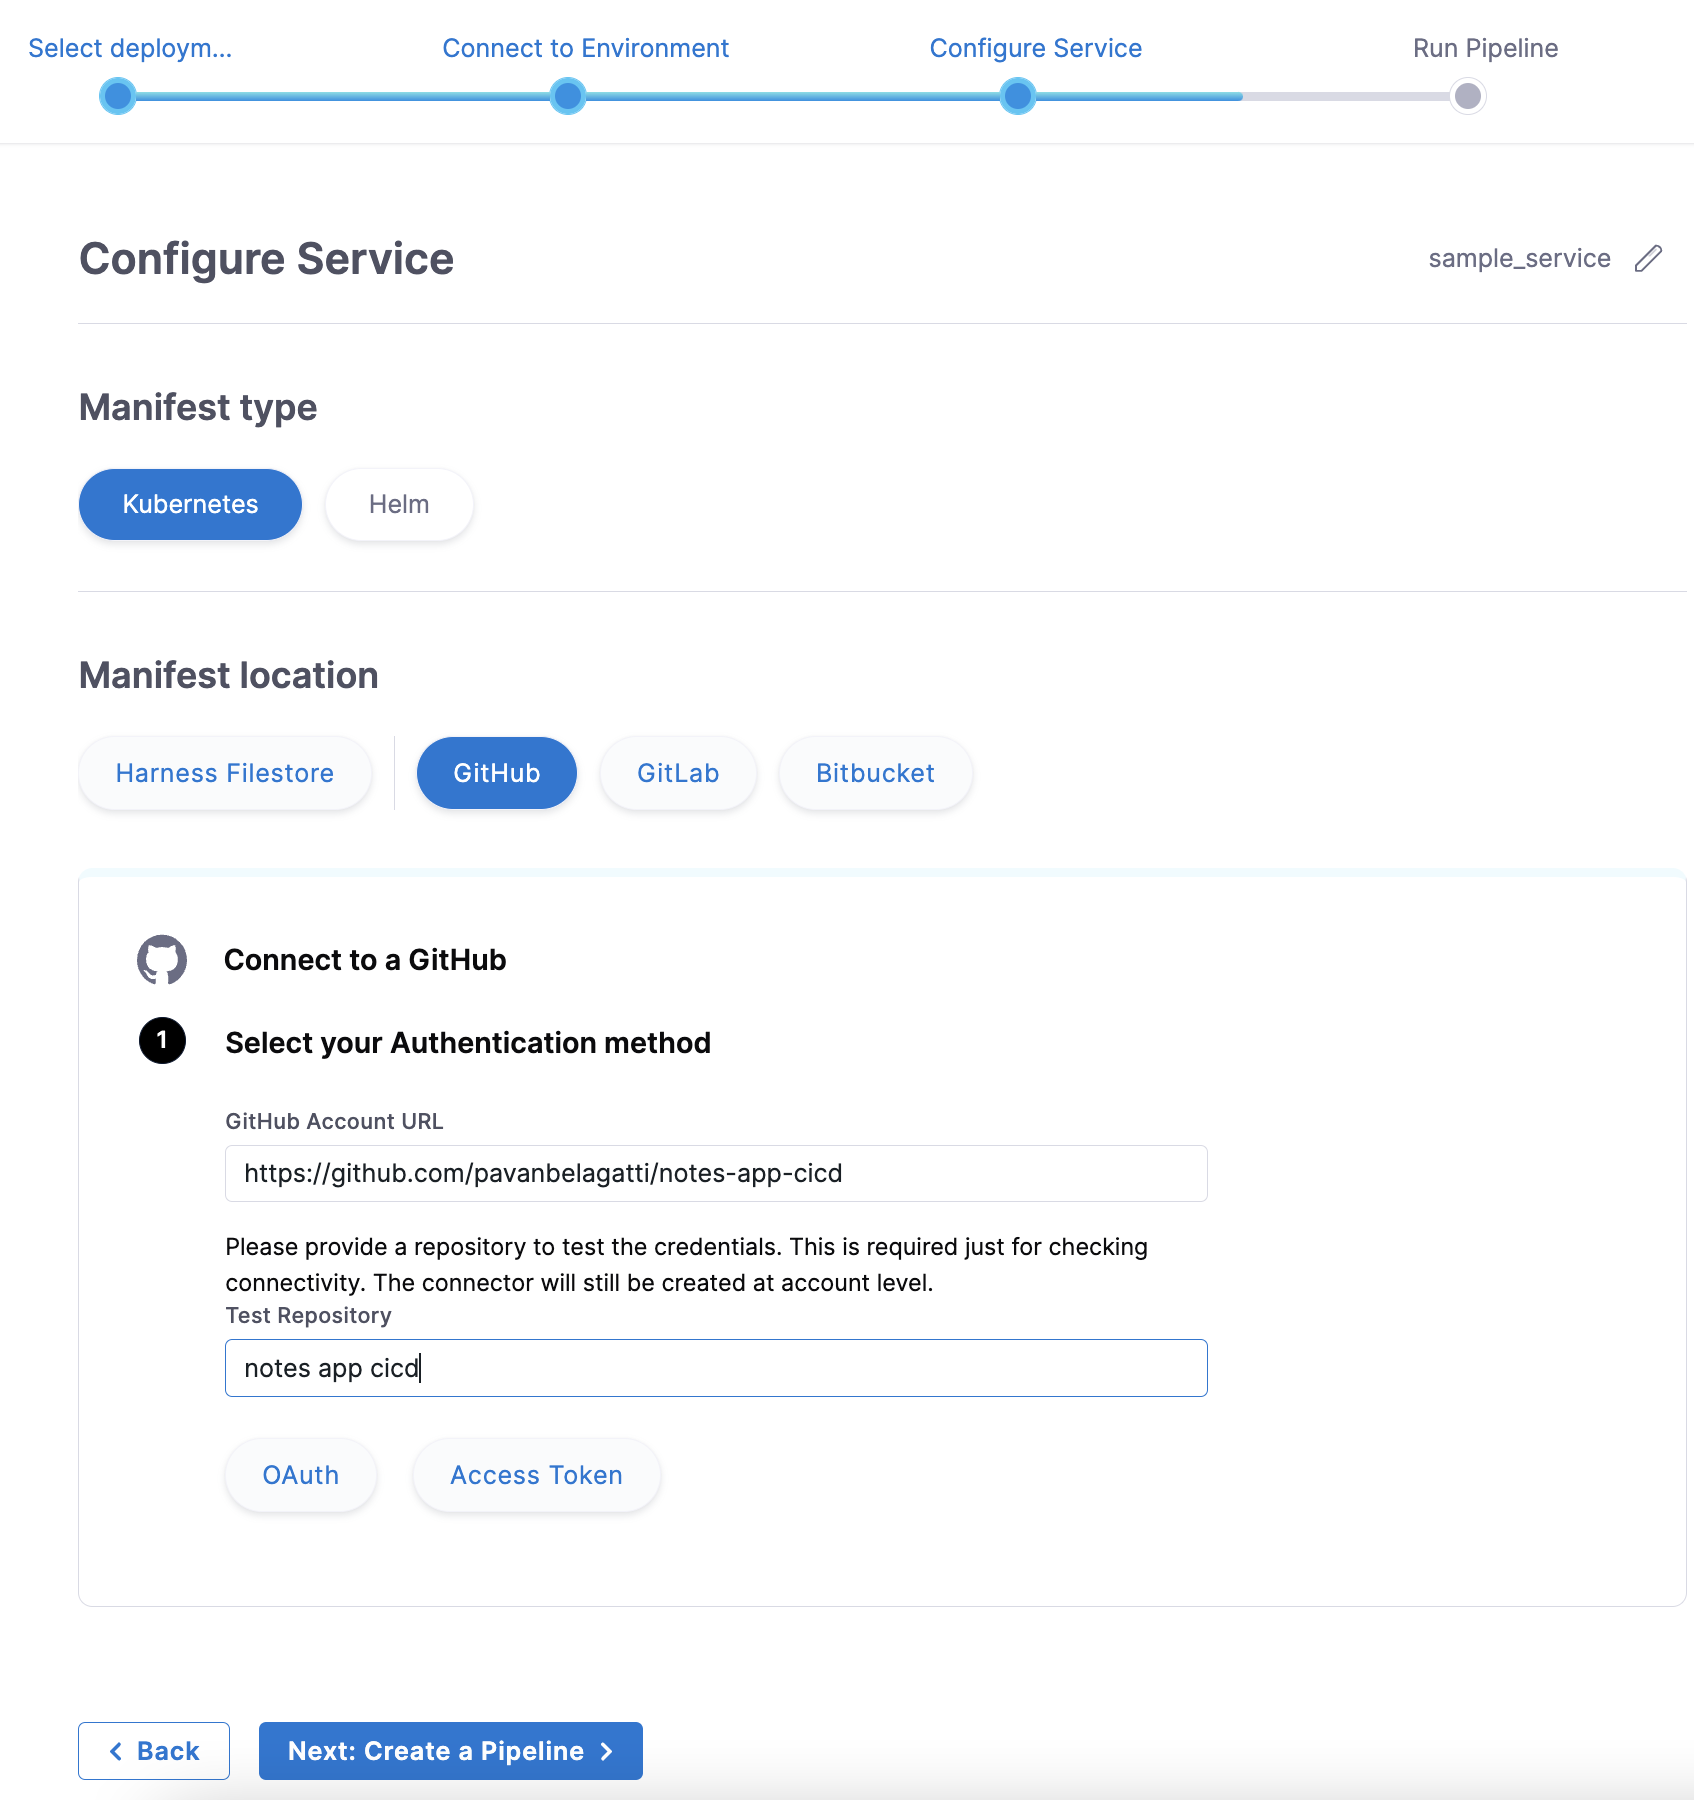
Task: Click the step 1 numbered circle
Action: tap(161, 1041)
